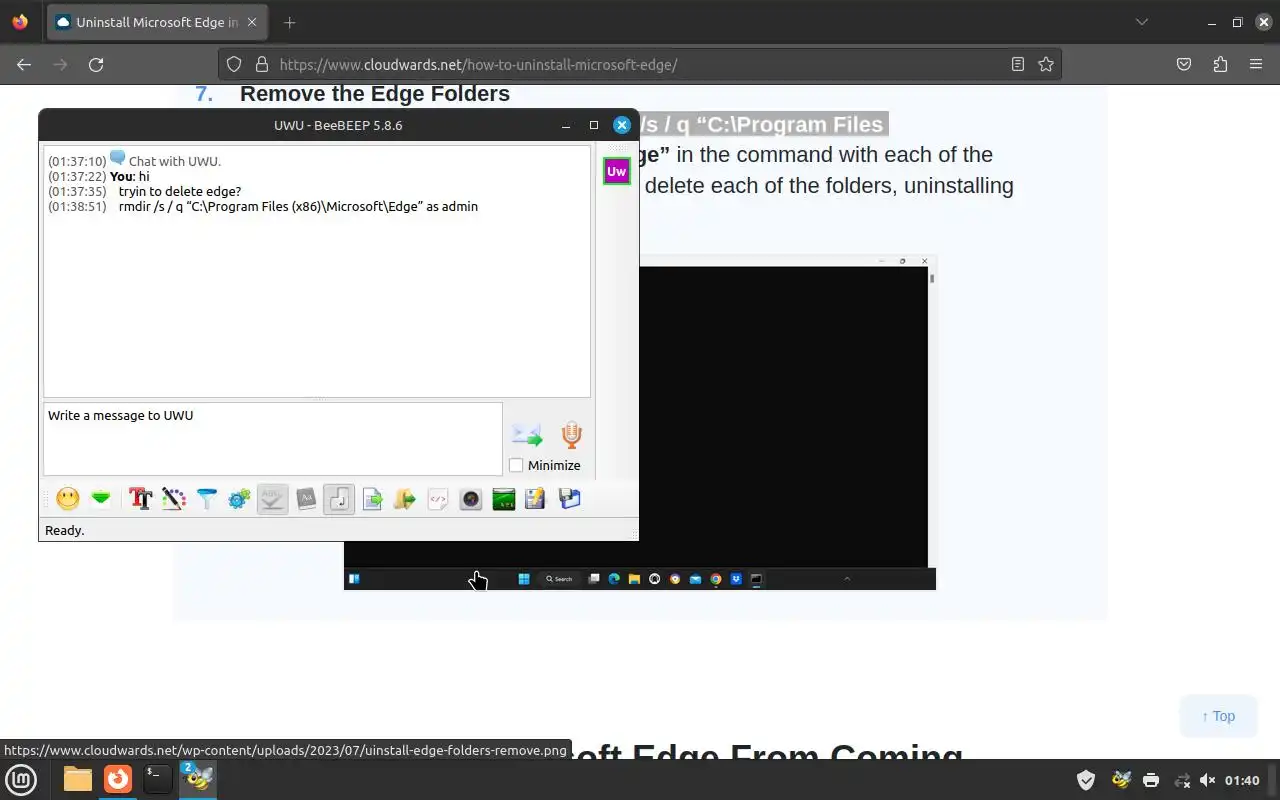The image size is (1280, 800).
Task: Save the chat with floppy disk icon
Action: pyautogui.click(x=570, y=498)
